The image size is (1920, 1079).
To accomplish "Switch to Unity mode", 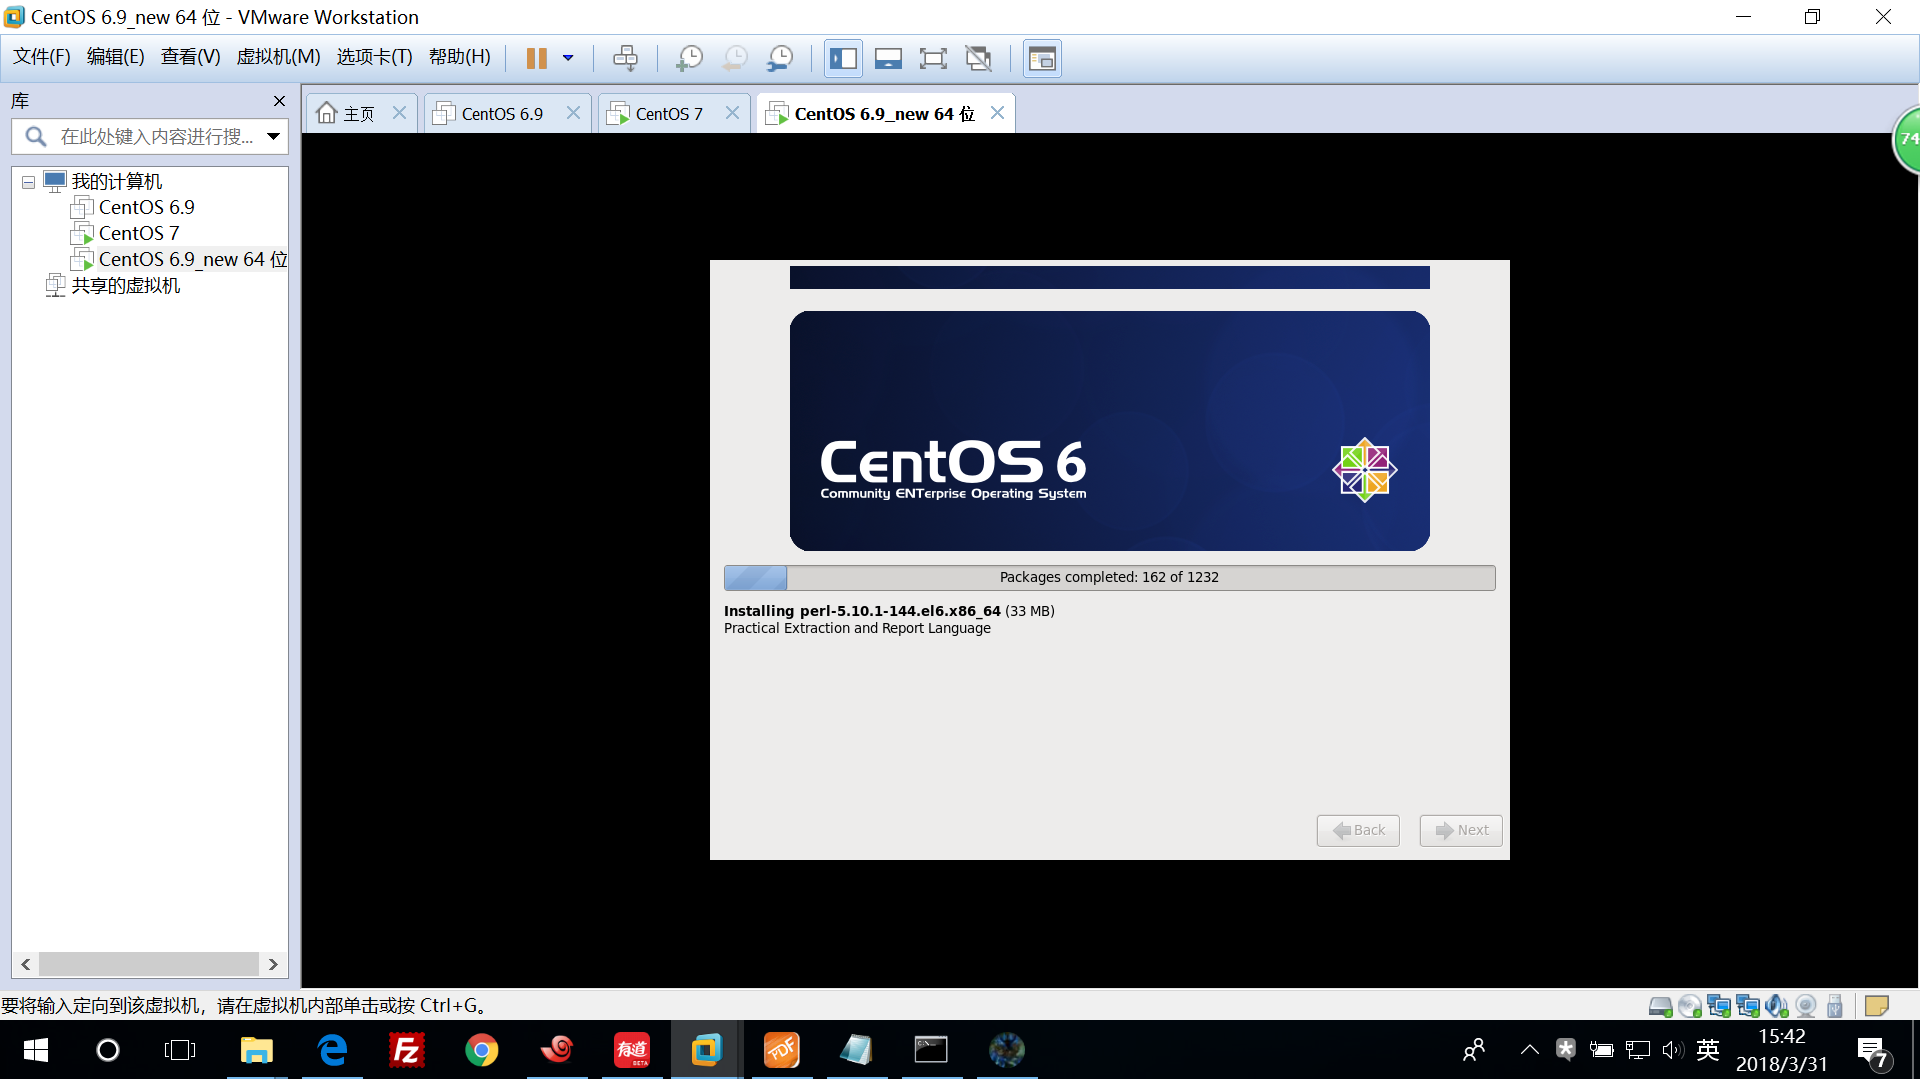I will point(979,58).
